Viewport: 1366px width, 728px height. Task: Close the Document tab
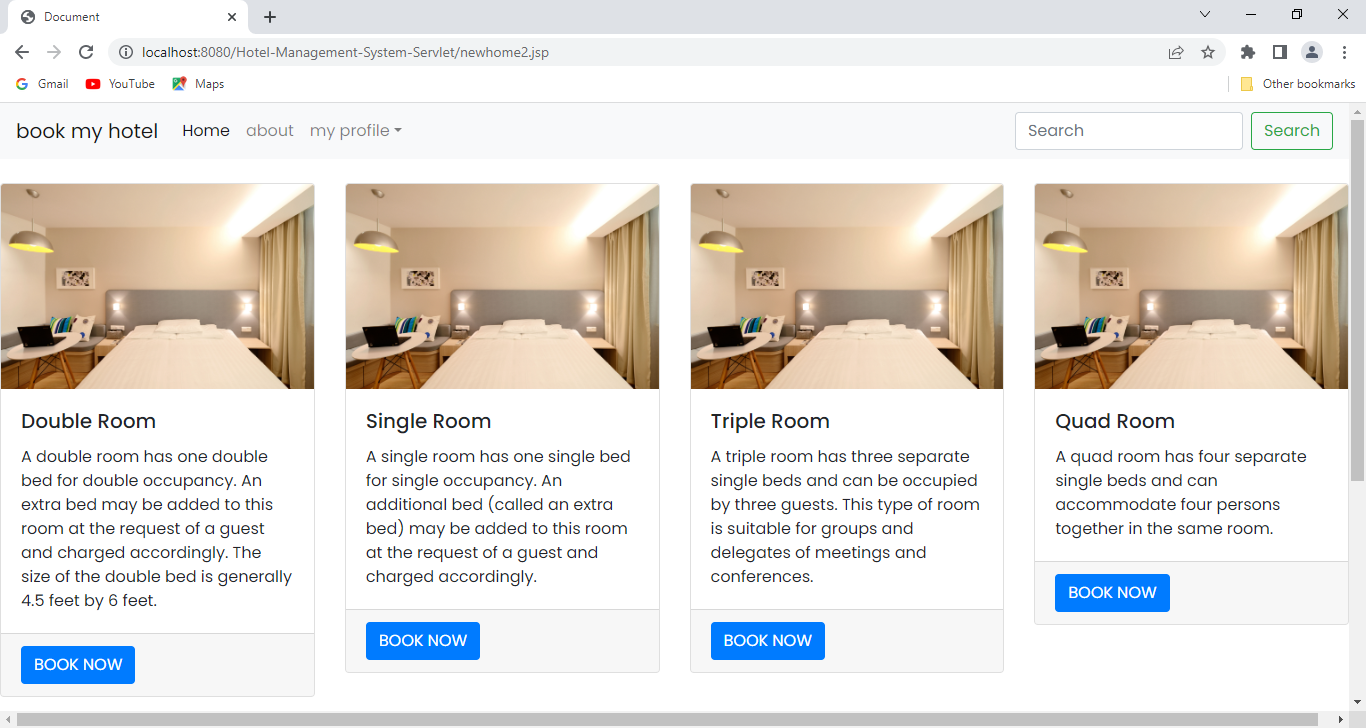pos(232,17)
